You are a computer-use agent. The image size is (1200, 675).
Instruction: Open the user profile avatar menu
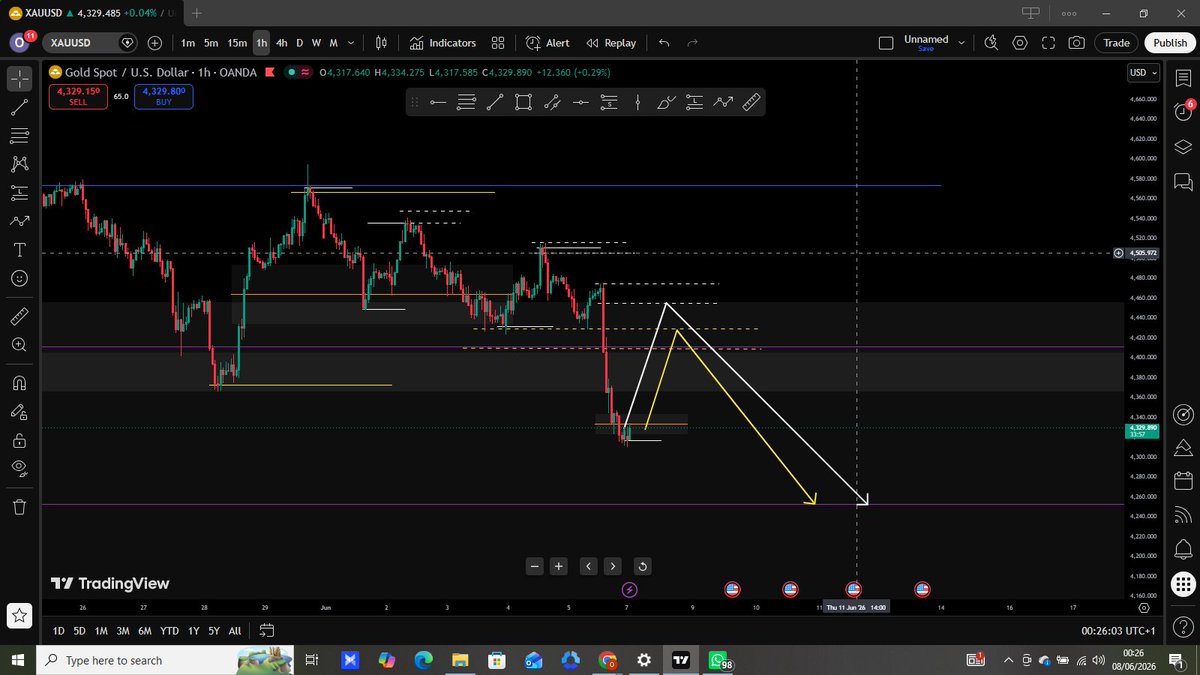pos(20,43)
